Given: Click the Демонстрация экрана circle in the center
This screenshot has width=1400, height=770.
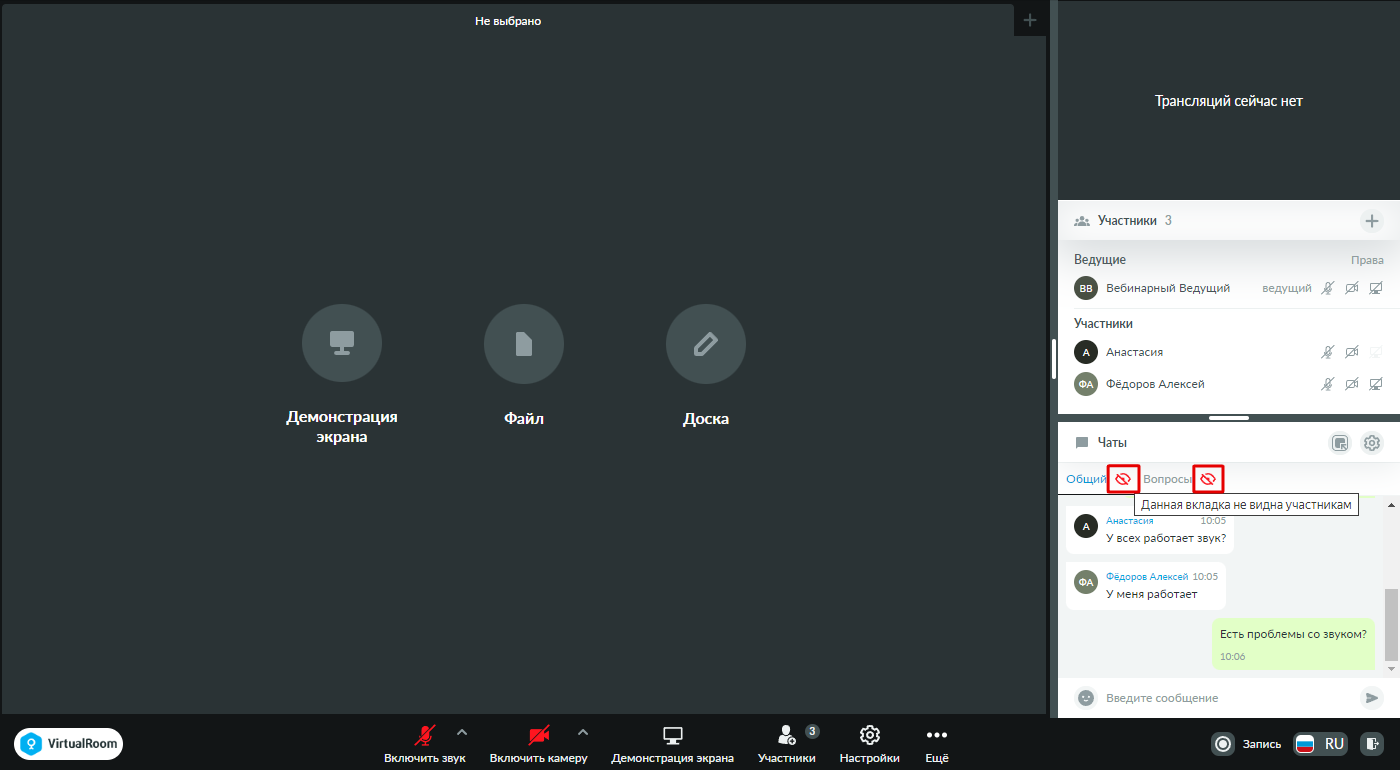Looking at the screenshot, I should click(342, 344).
